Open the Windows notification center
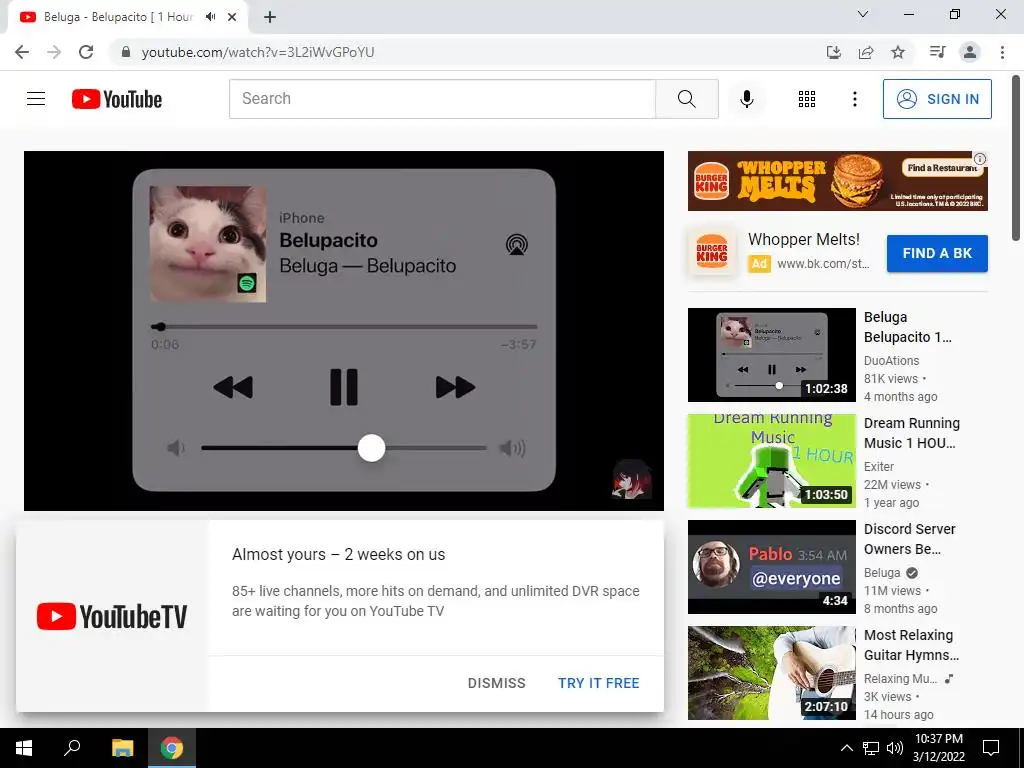Viewport: 1024px width, 768px height. point(991,748)
